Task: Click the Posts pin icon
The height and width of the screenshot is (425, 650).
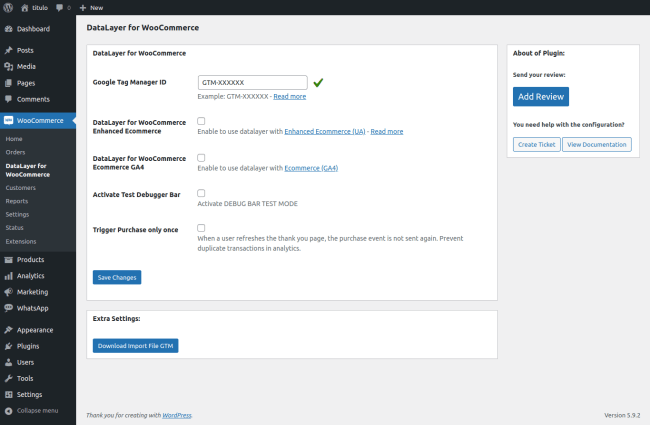Action: [x=8, y=50]
